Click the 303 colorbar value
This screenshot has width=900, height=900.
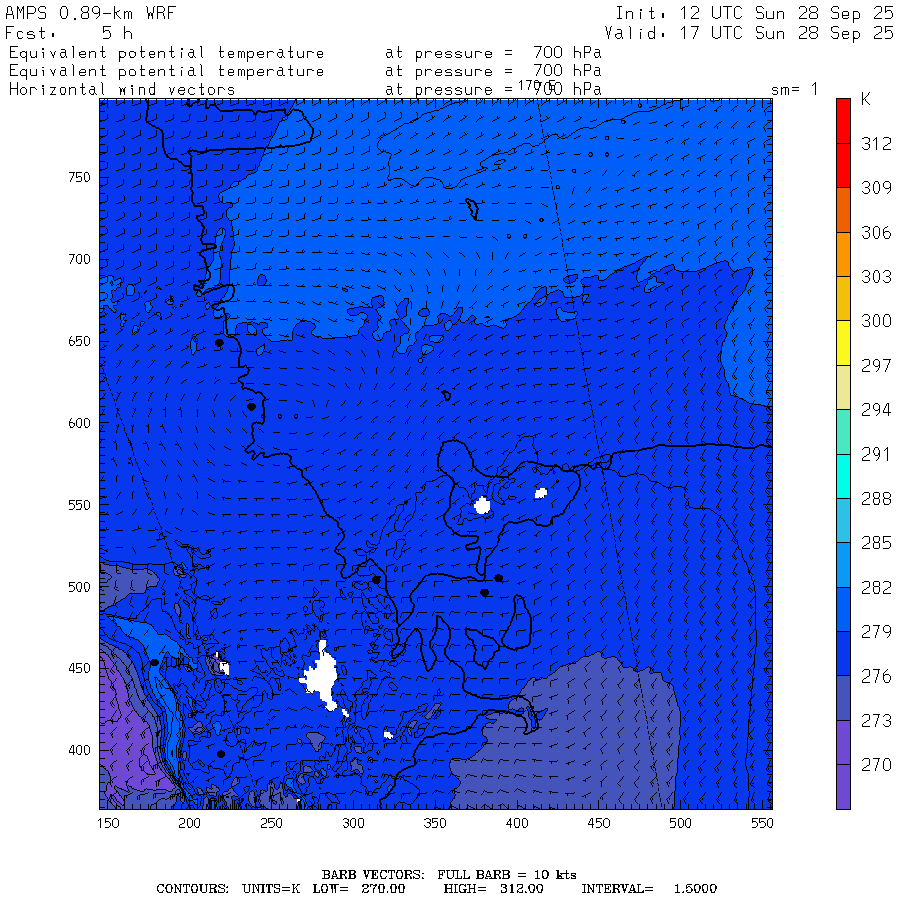coord(876,277)
